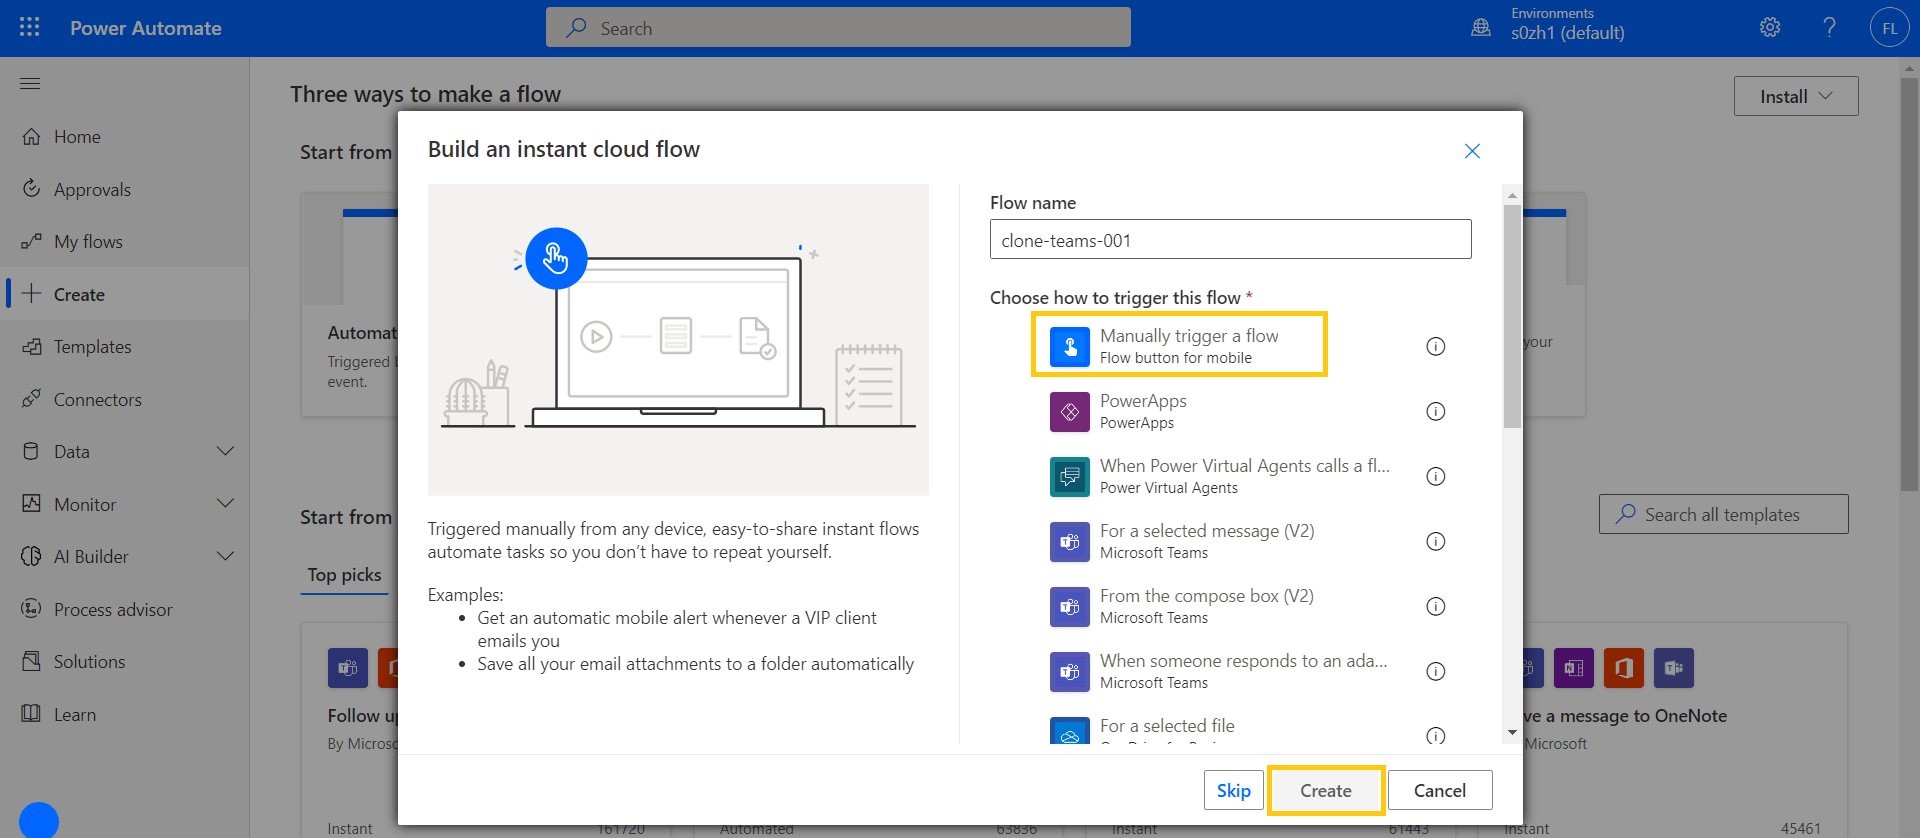Click 'From the compose box (V2)' text
The width and height of the screenshot is (1920, 838).
(1207, 596)
